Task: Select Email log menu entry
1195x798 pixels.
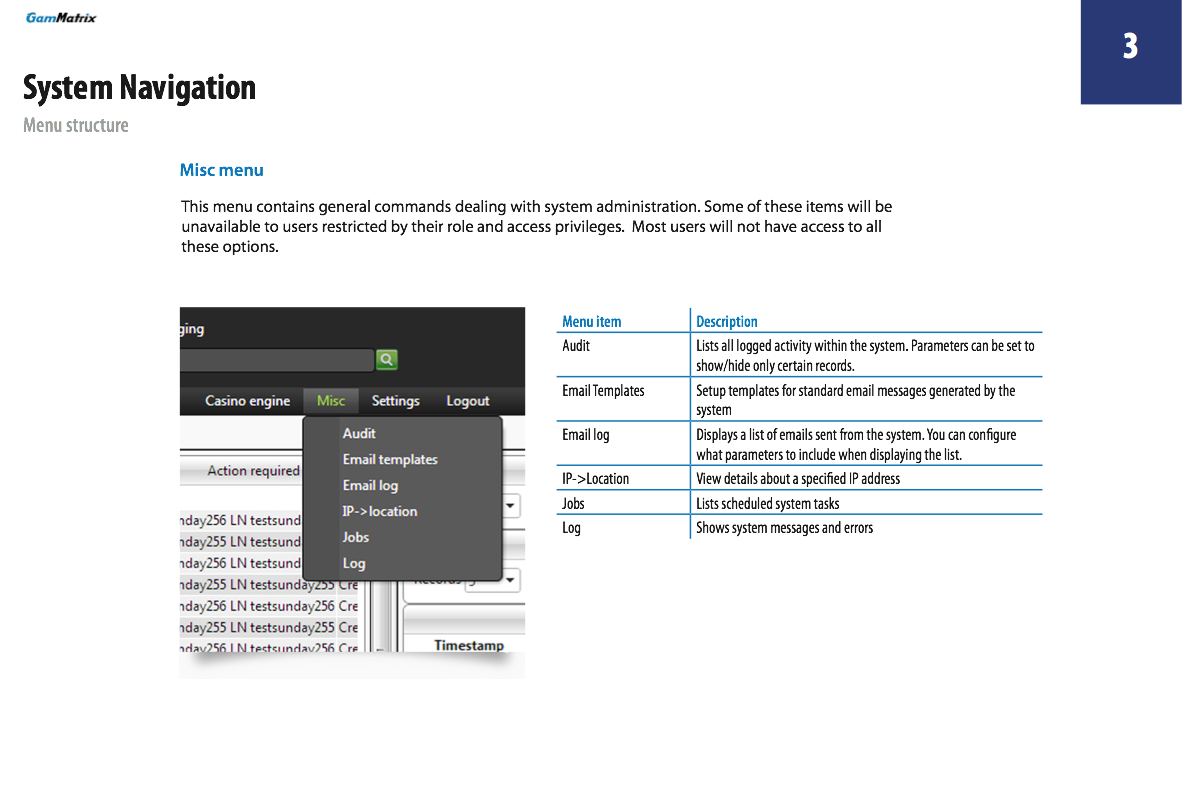Action: [370, 486]
